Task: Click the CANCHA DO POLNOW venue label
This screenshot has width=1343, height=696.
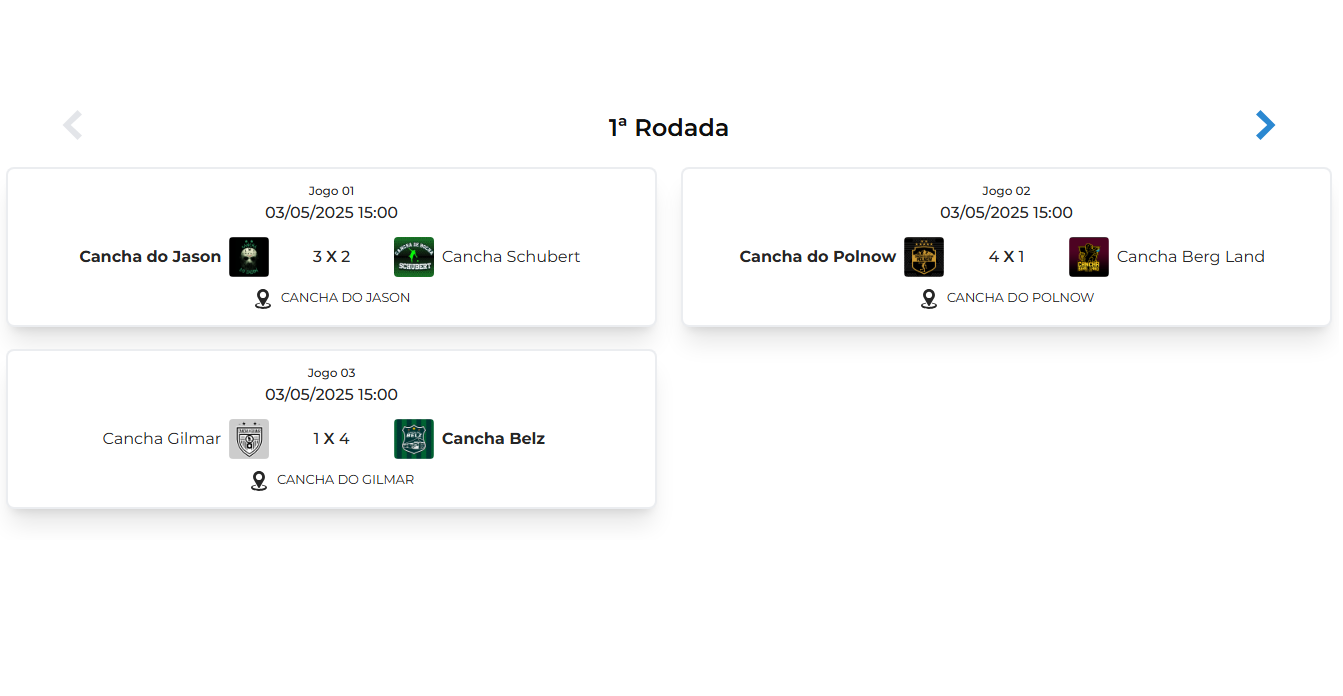Action: click(x=1020, y=298)
